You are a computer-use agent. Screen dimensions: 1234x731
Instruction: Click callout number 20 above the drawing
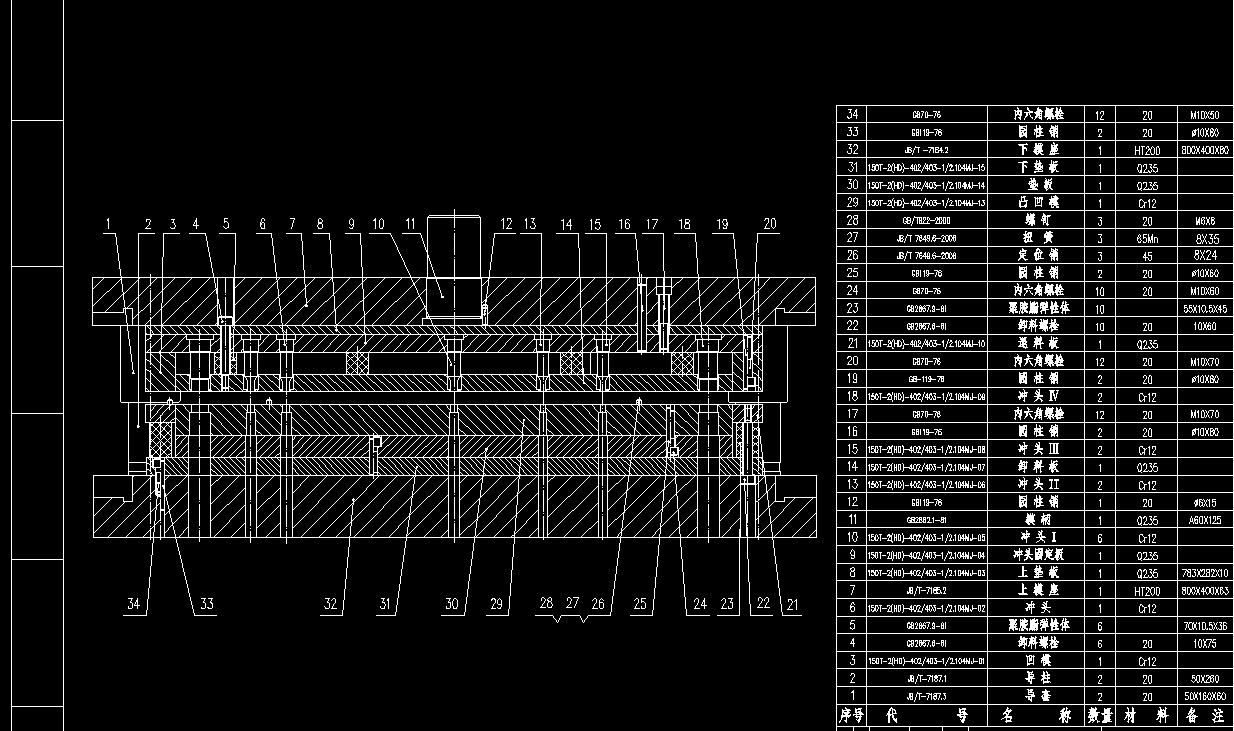tap(769, 224)
